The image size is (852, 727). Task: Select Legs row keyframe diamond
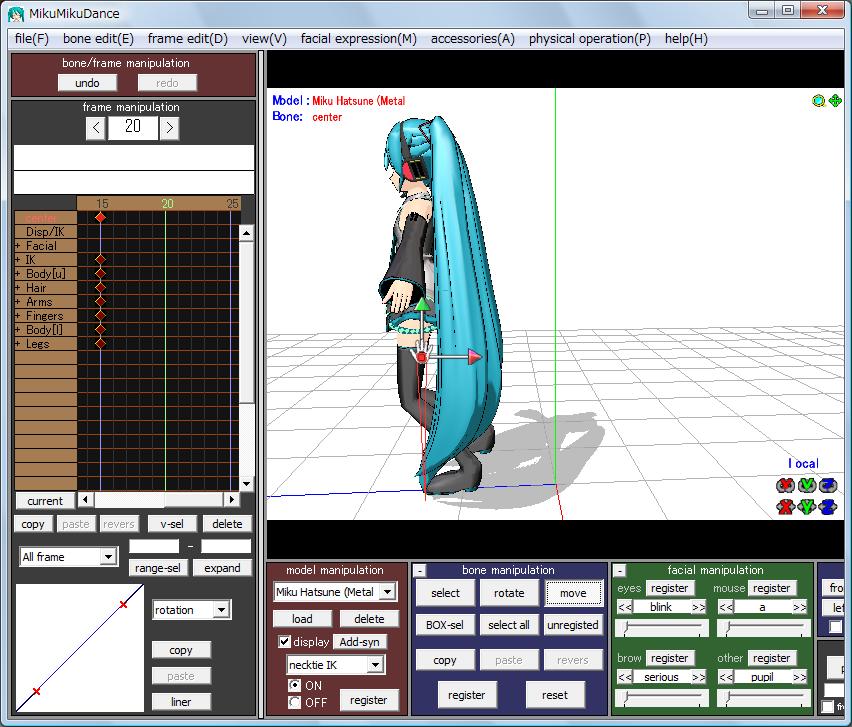(x=100, y=343)
